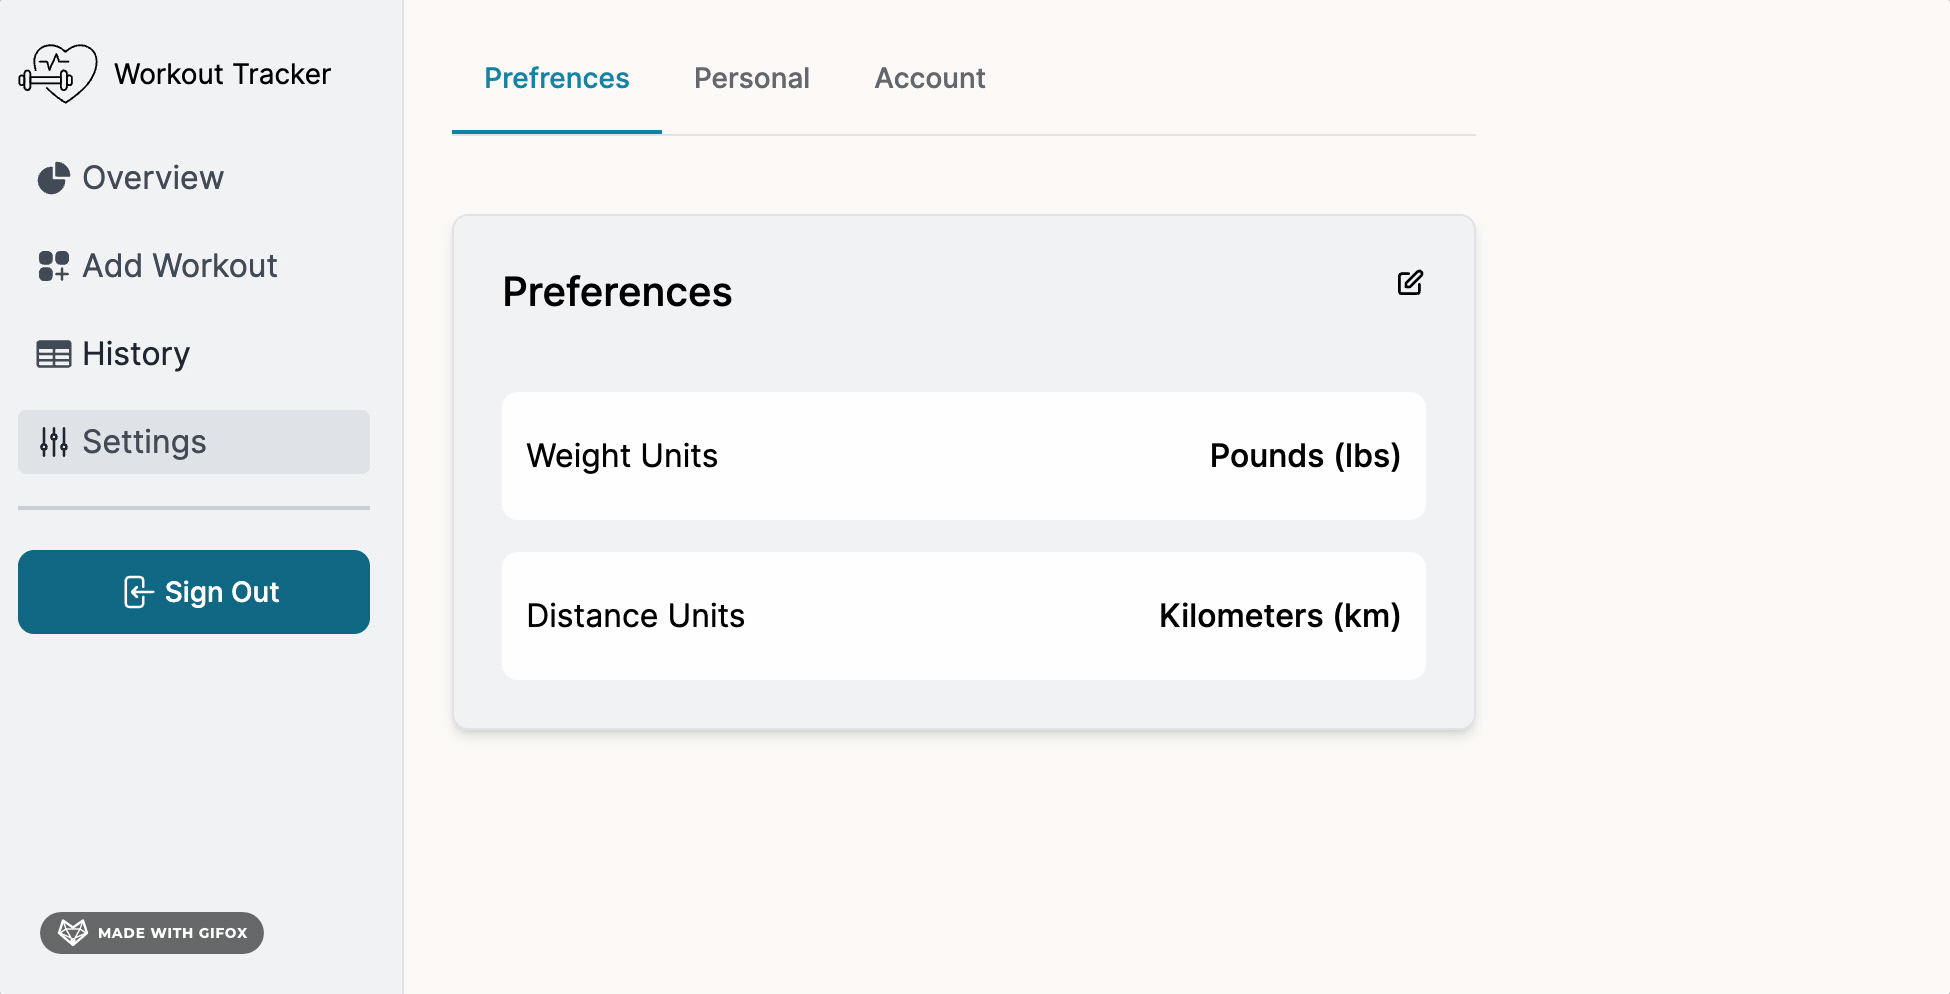1950x994 pixels.
Task: Click the Settings sliders icon
Action: pos(54,442)
